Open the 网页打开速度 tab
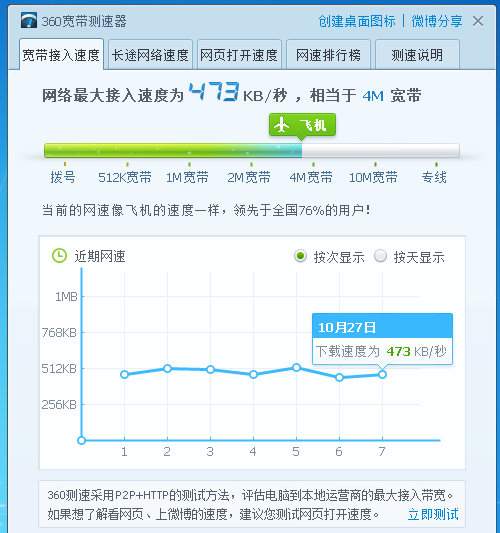500x533 pixels. pyautogui.click(x=239, y=55)
